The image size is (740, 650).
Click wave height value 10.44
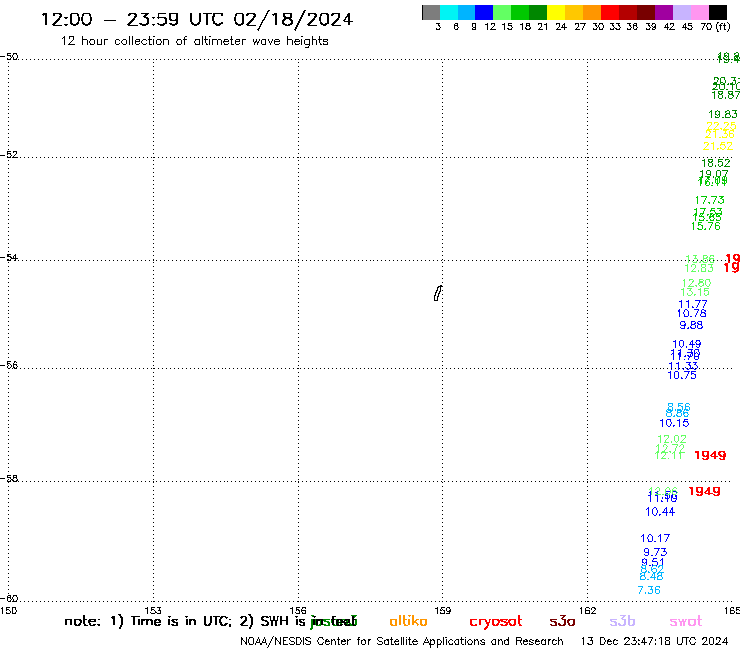[x=660, y=512]
